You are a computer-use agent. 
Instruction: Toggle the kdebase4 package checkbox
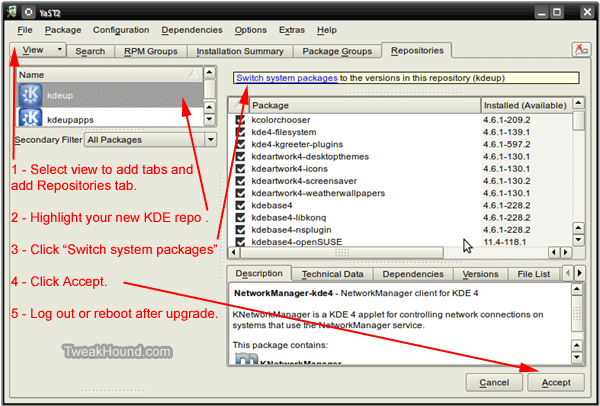pyautogui.click(x=240, y=205)
